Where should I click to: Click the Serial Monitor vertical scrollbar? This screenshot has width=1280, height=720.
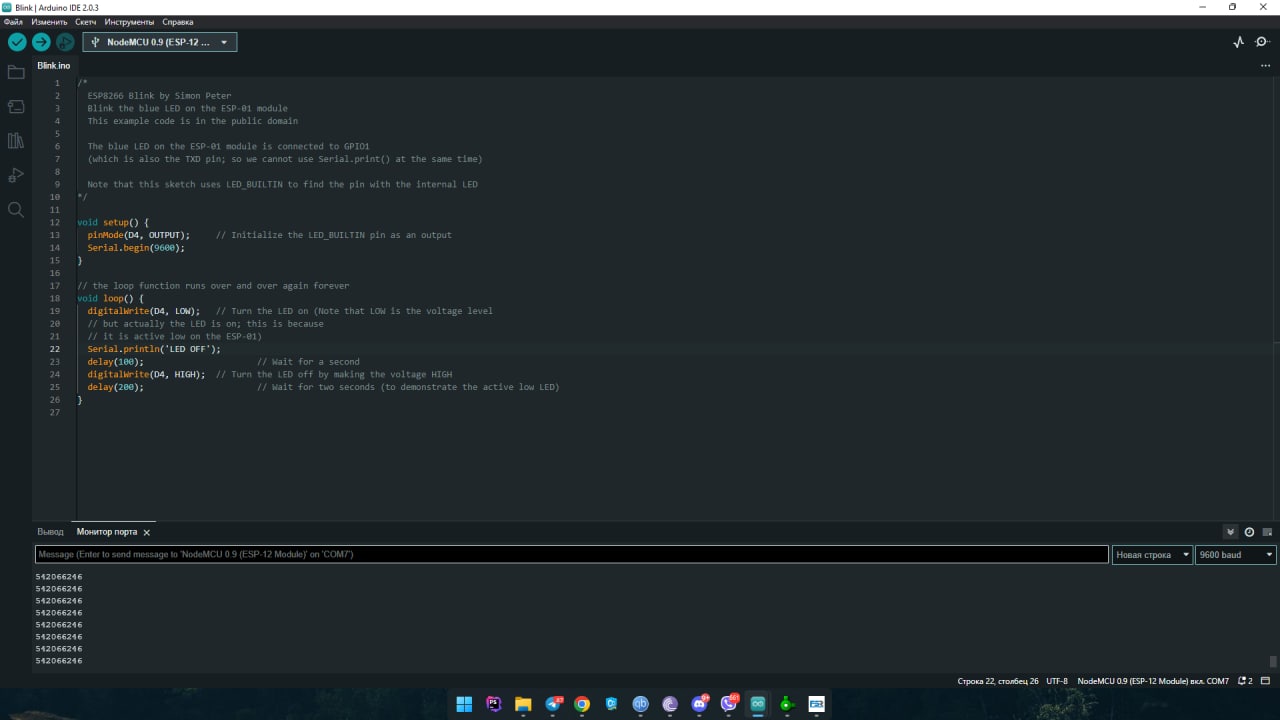pyautogui.click(x=1273, y=661)
